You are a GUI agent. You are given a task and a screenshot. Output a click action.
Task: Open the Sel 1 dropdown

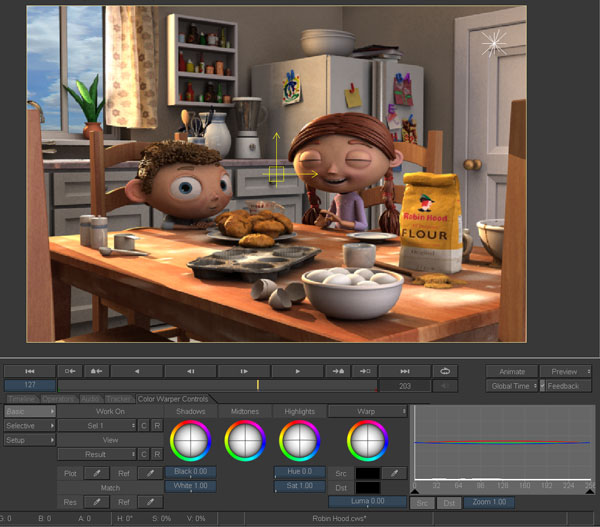[x=97, y=426]
